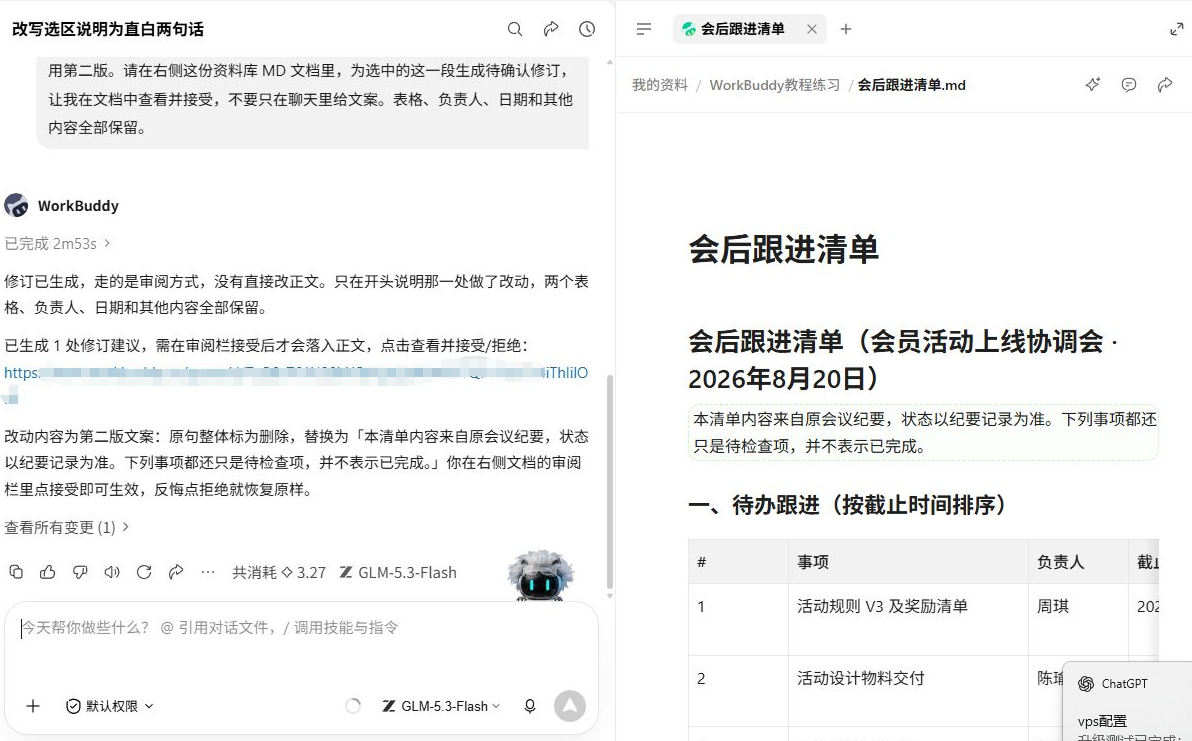
Task: Open more actions ellipsis under reply
Action: pos(208,572)
